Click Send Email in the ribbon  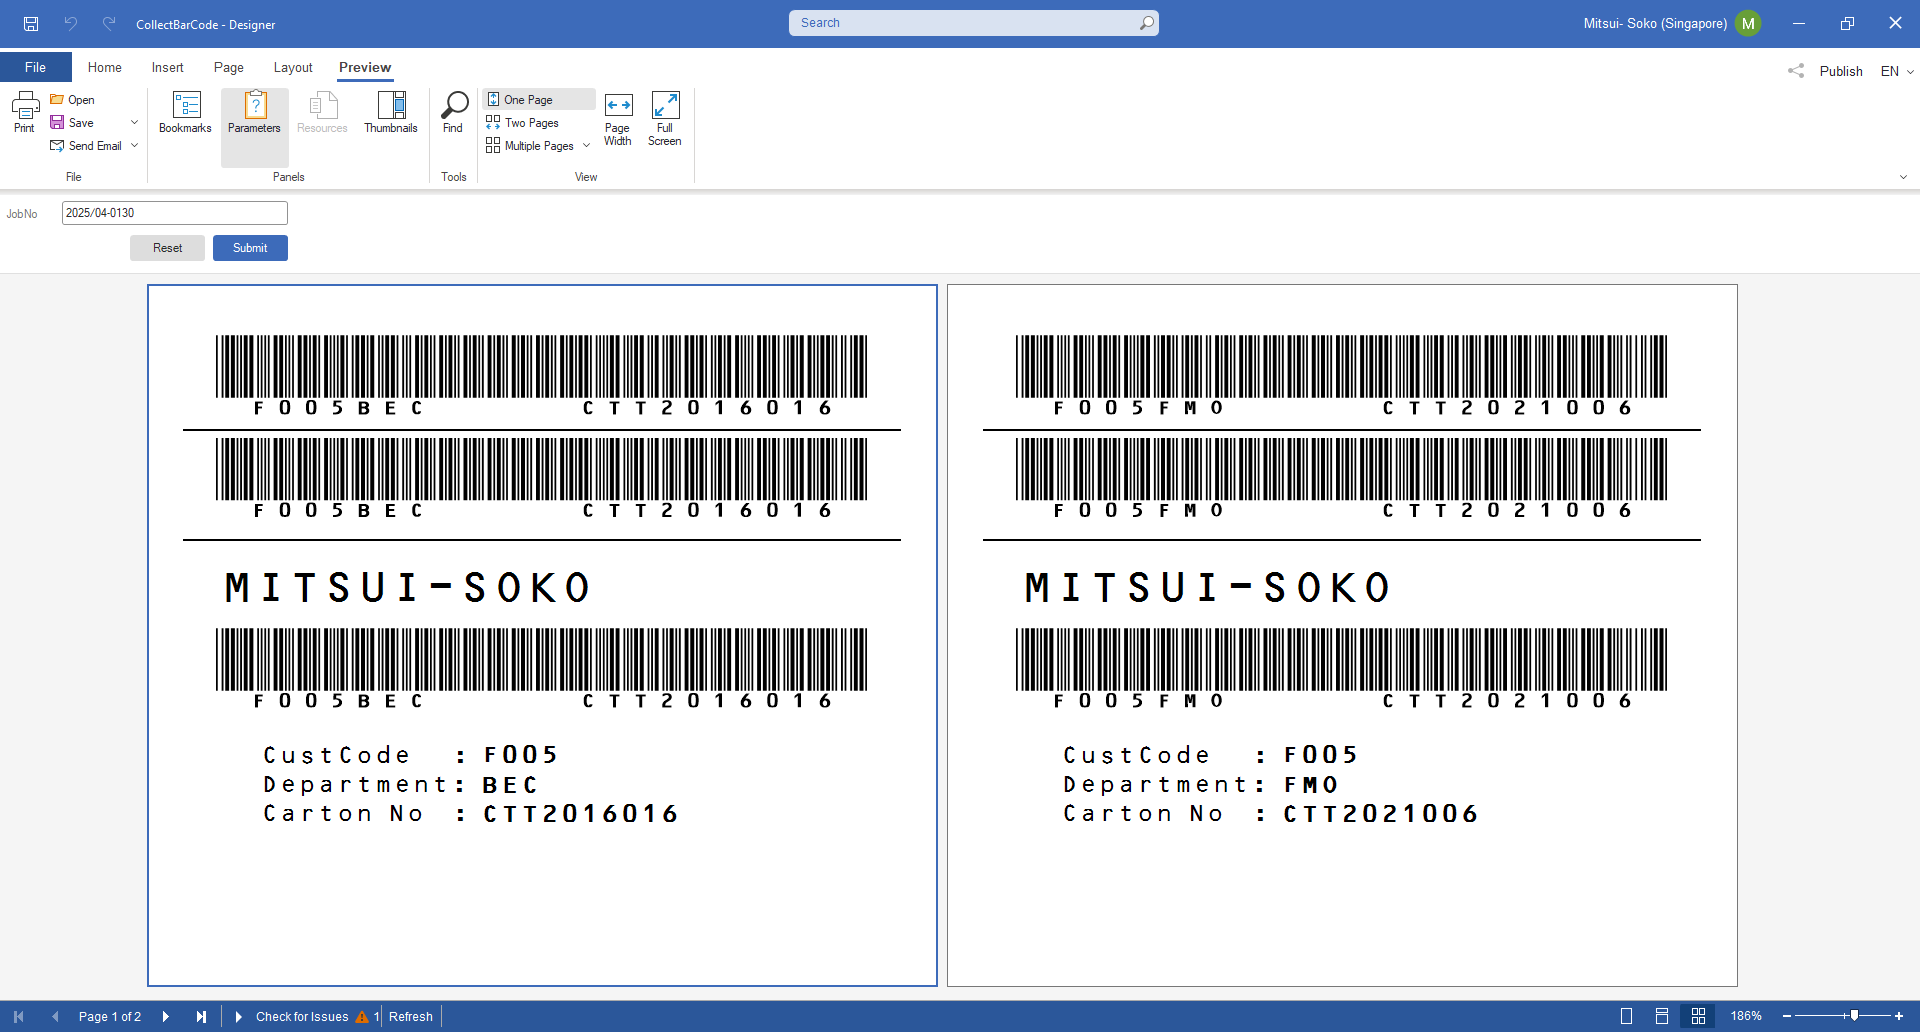tap(86, 146)
